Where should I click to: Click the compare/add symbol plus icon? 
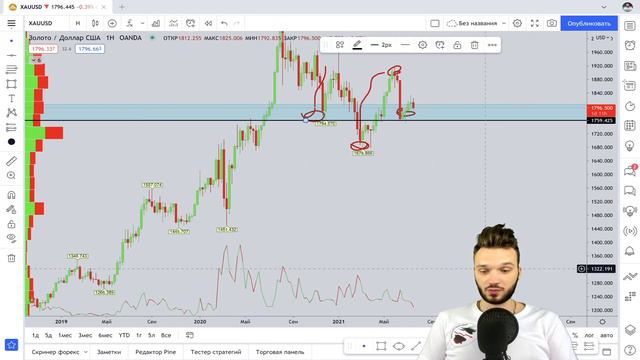point(112,23)
